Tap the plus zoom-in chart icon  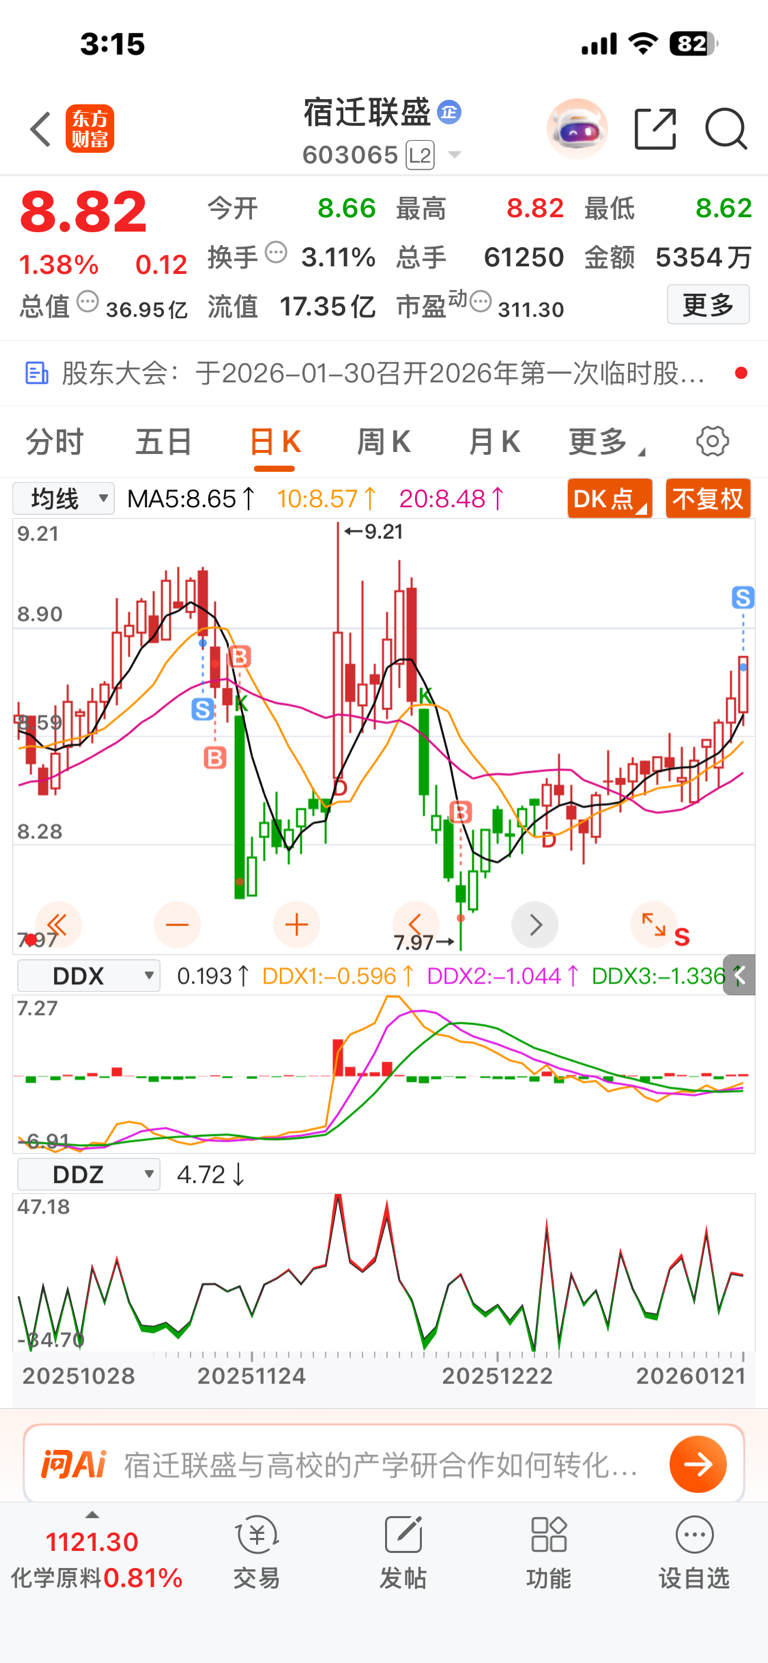296,925
